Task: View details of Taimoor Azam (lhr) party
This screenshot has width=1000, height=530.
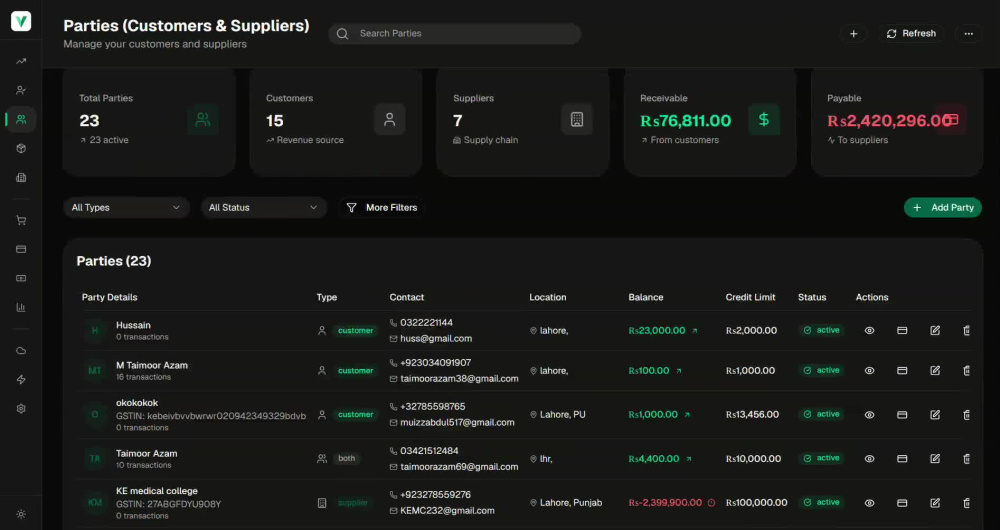Action: [x=869, y=459]
